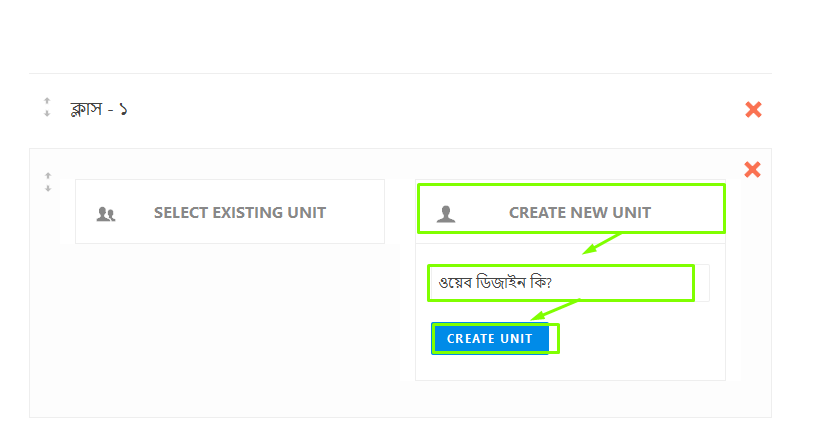The image size is (836, 424).
Task: Click empty space right of CREATE UNIT button
Action: coord(640,339)
